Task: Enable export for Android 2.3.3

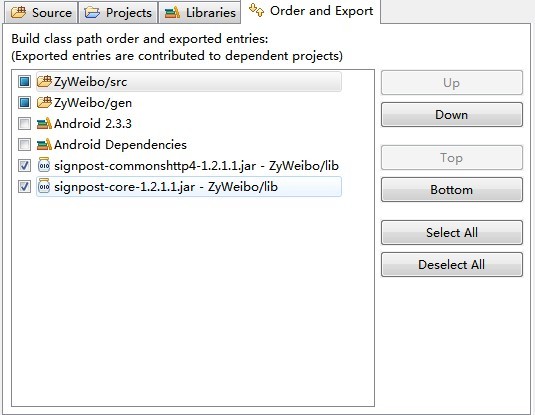Action: pos(24,124)
